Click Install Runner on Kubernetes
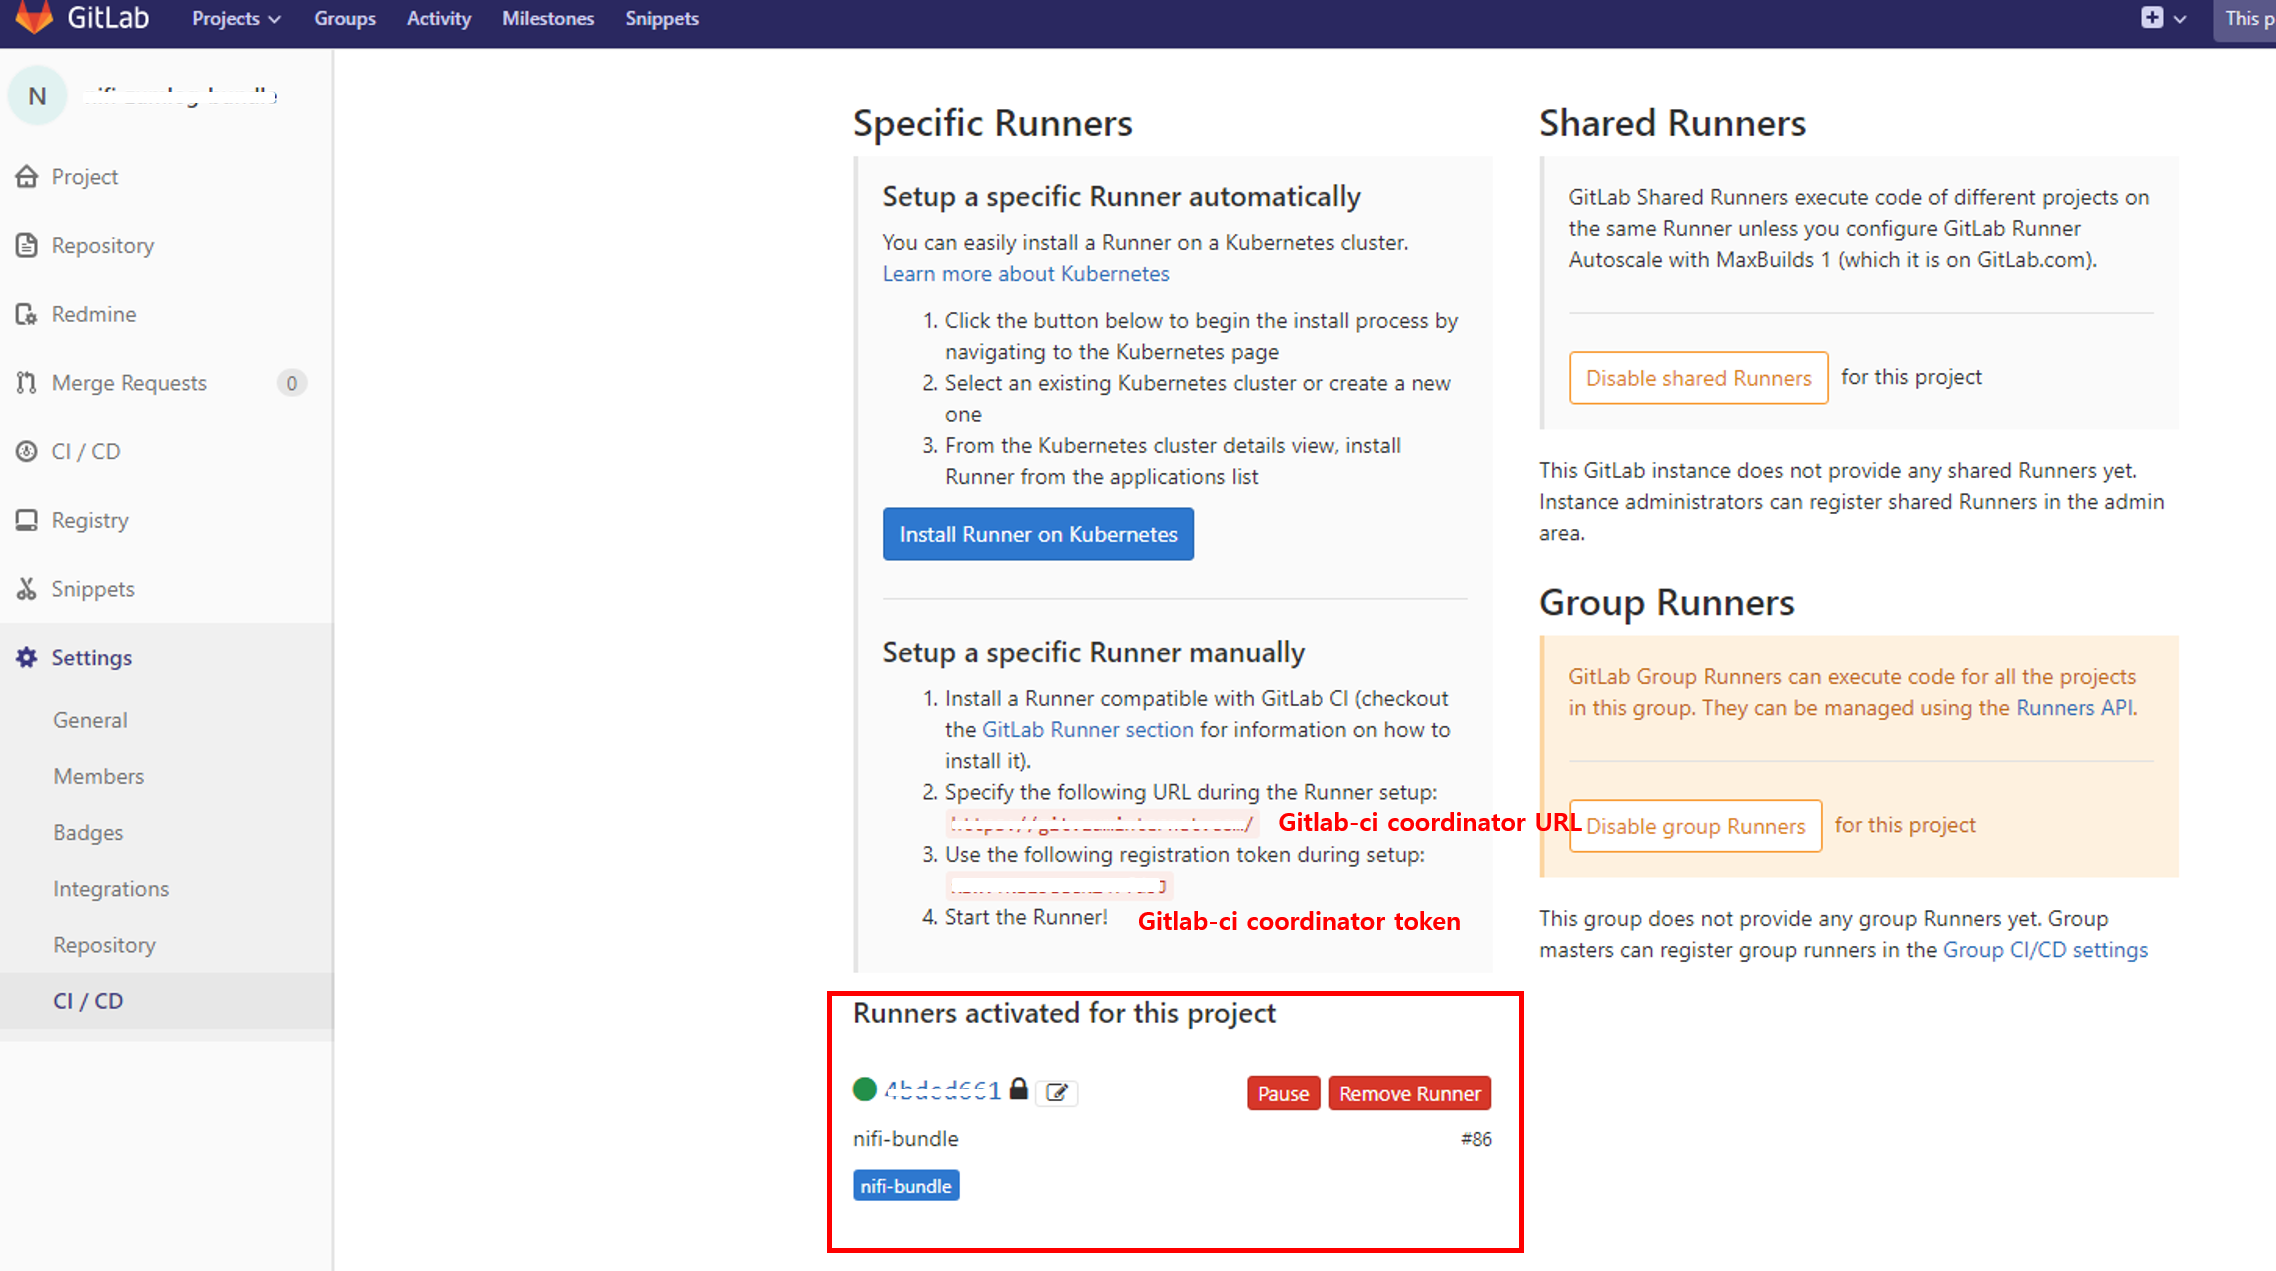 click(x=1037, y=534)
